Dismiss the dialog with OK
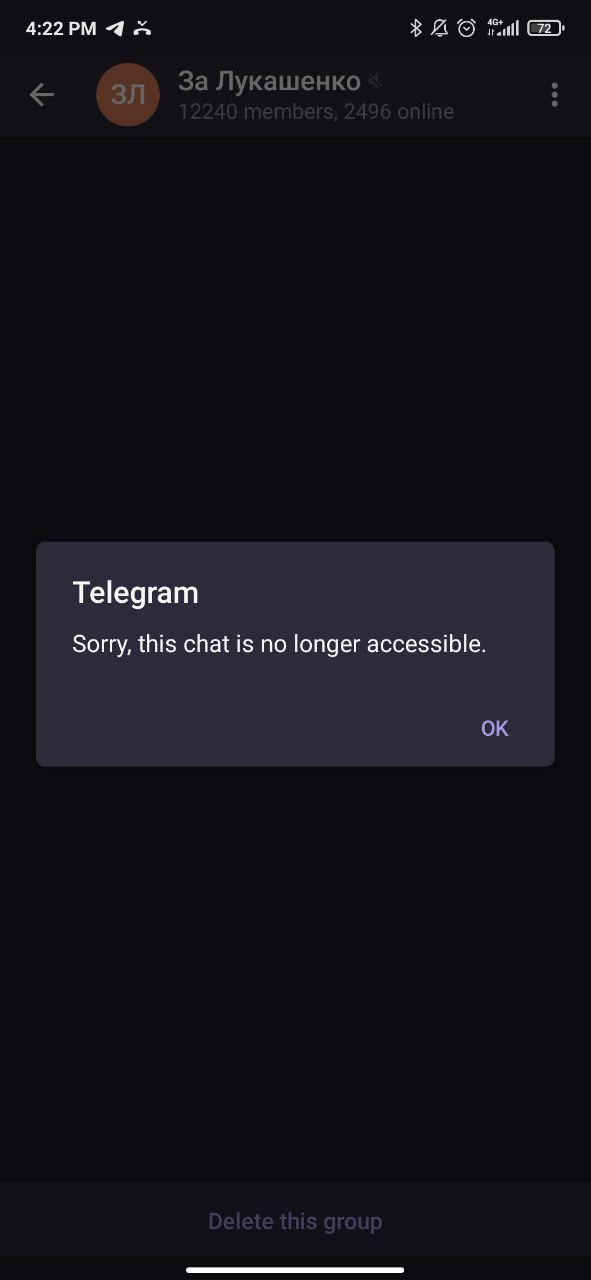591x1280 pixels. click(x=495, y=728)
